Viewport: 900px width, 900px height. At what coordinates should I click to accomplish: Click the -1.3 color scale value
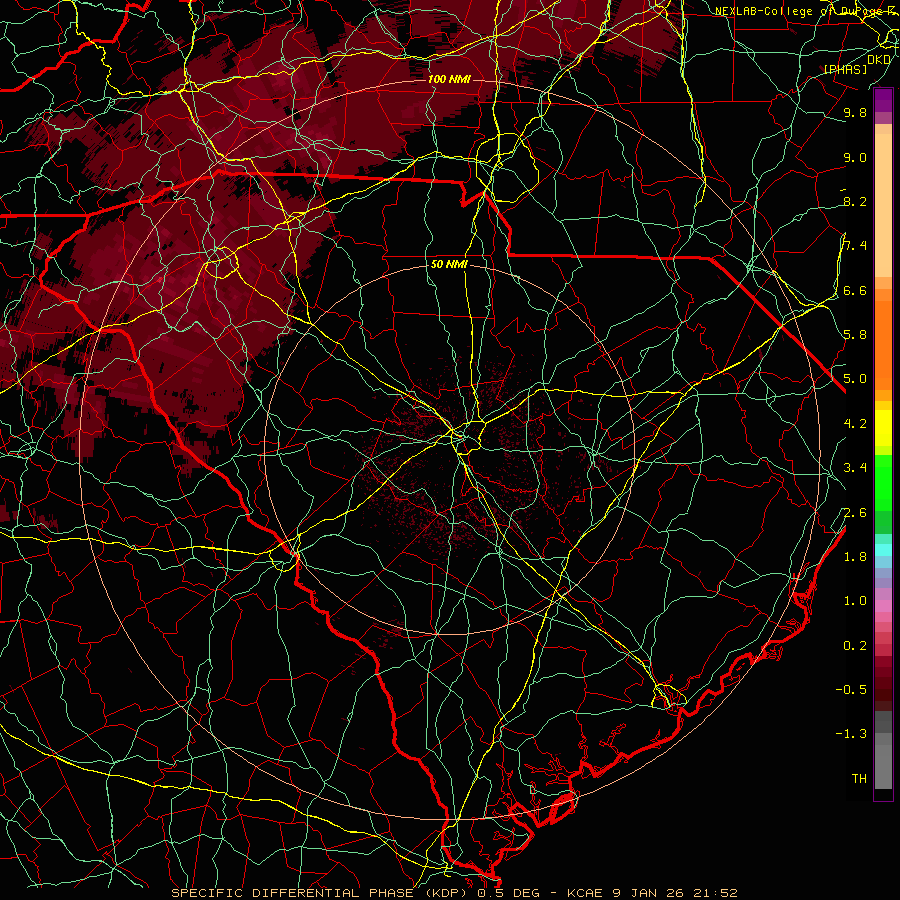point(851,734)
